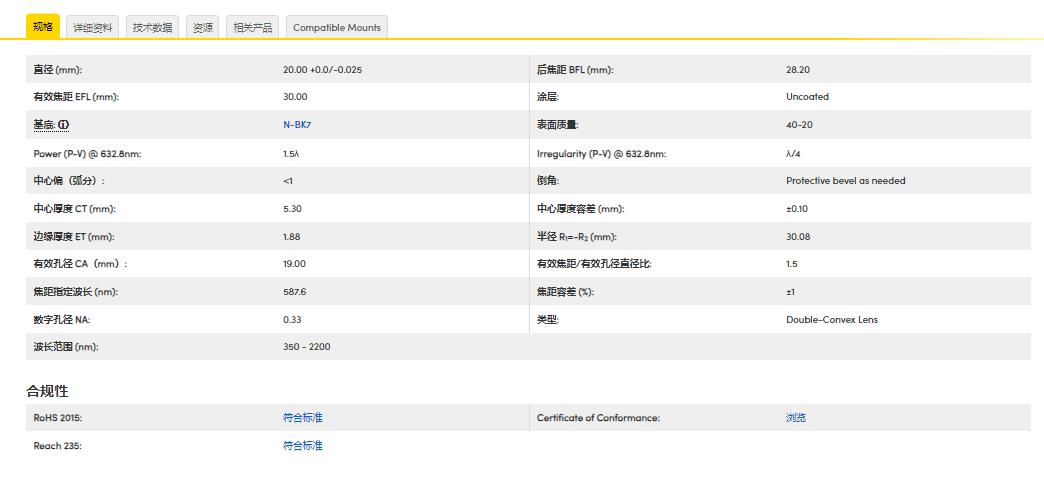The width and height of the screenshot is (1044, 481).
Task: Click the 涂层 label
Action: (x=548, y=97)
